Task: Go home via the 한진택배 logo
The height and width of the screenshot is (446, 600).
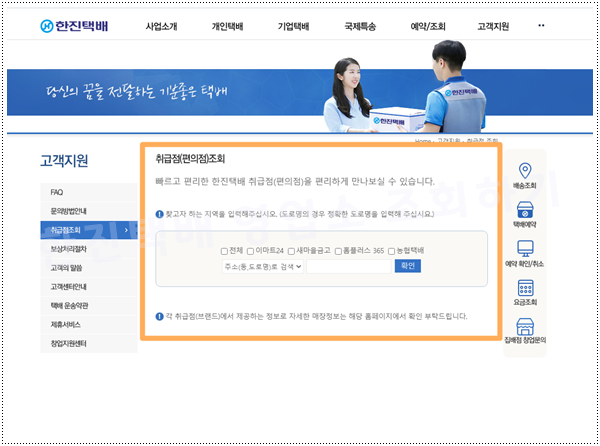Action: [74, 26]
